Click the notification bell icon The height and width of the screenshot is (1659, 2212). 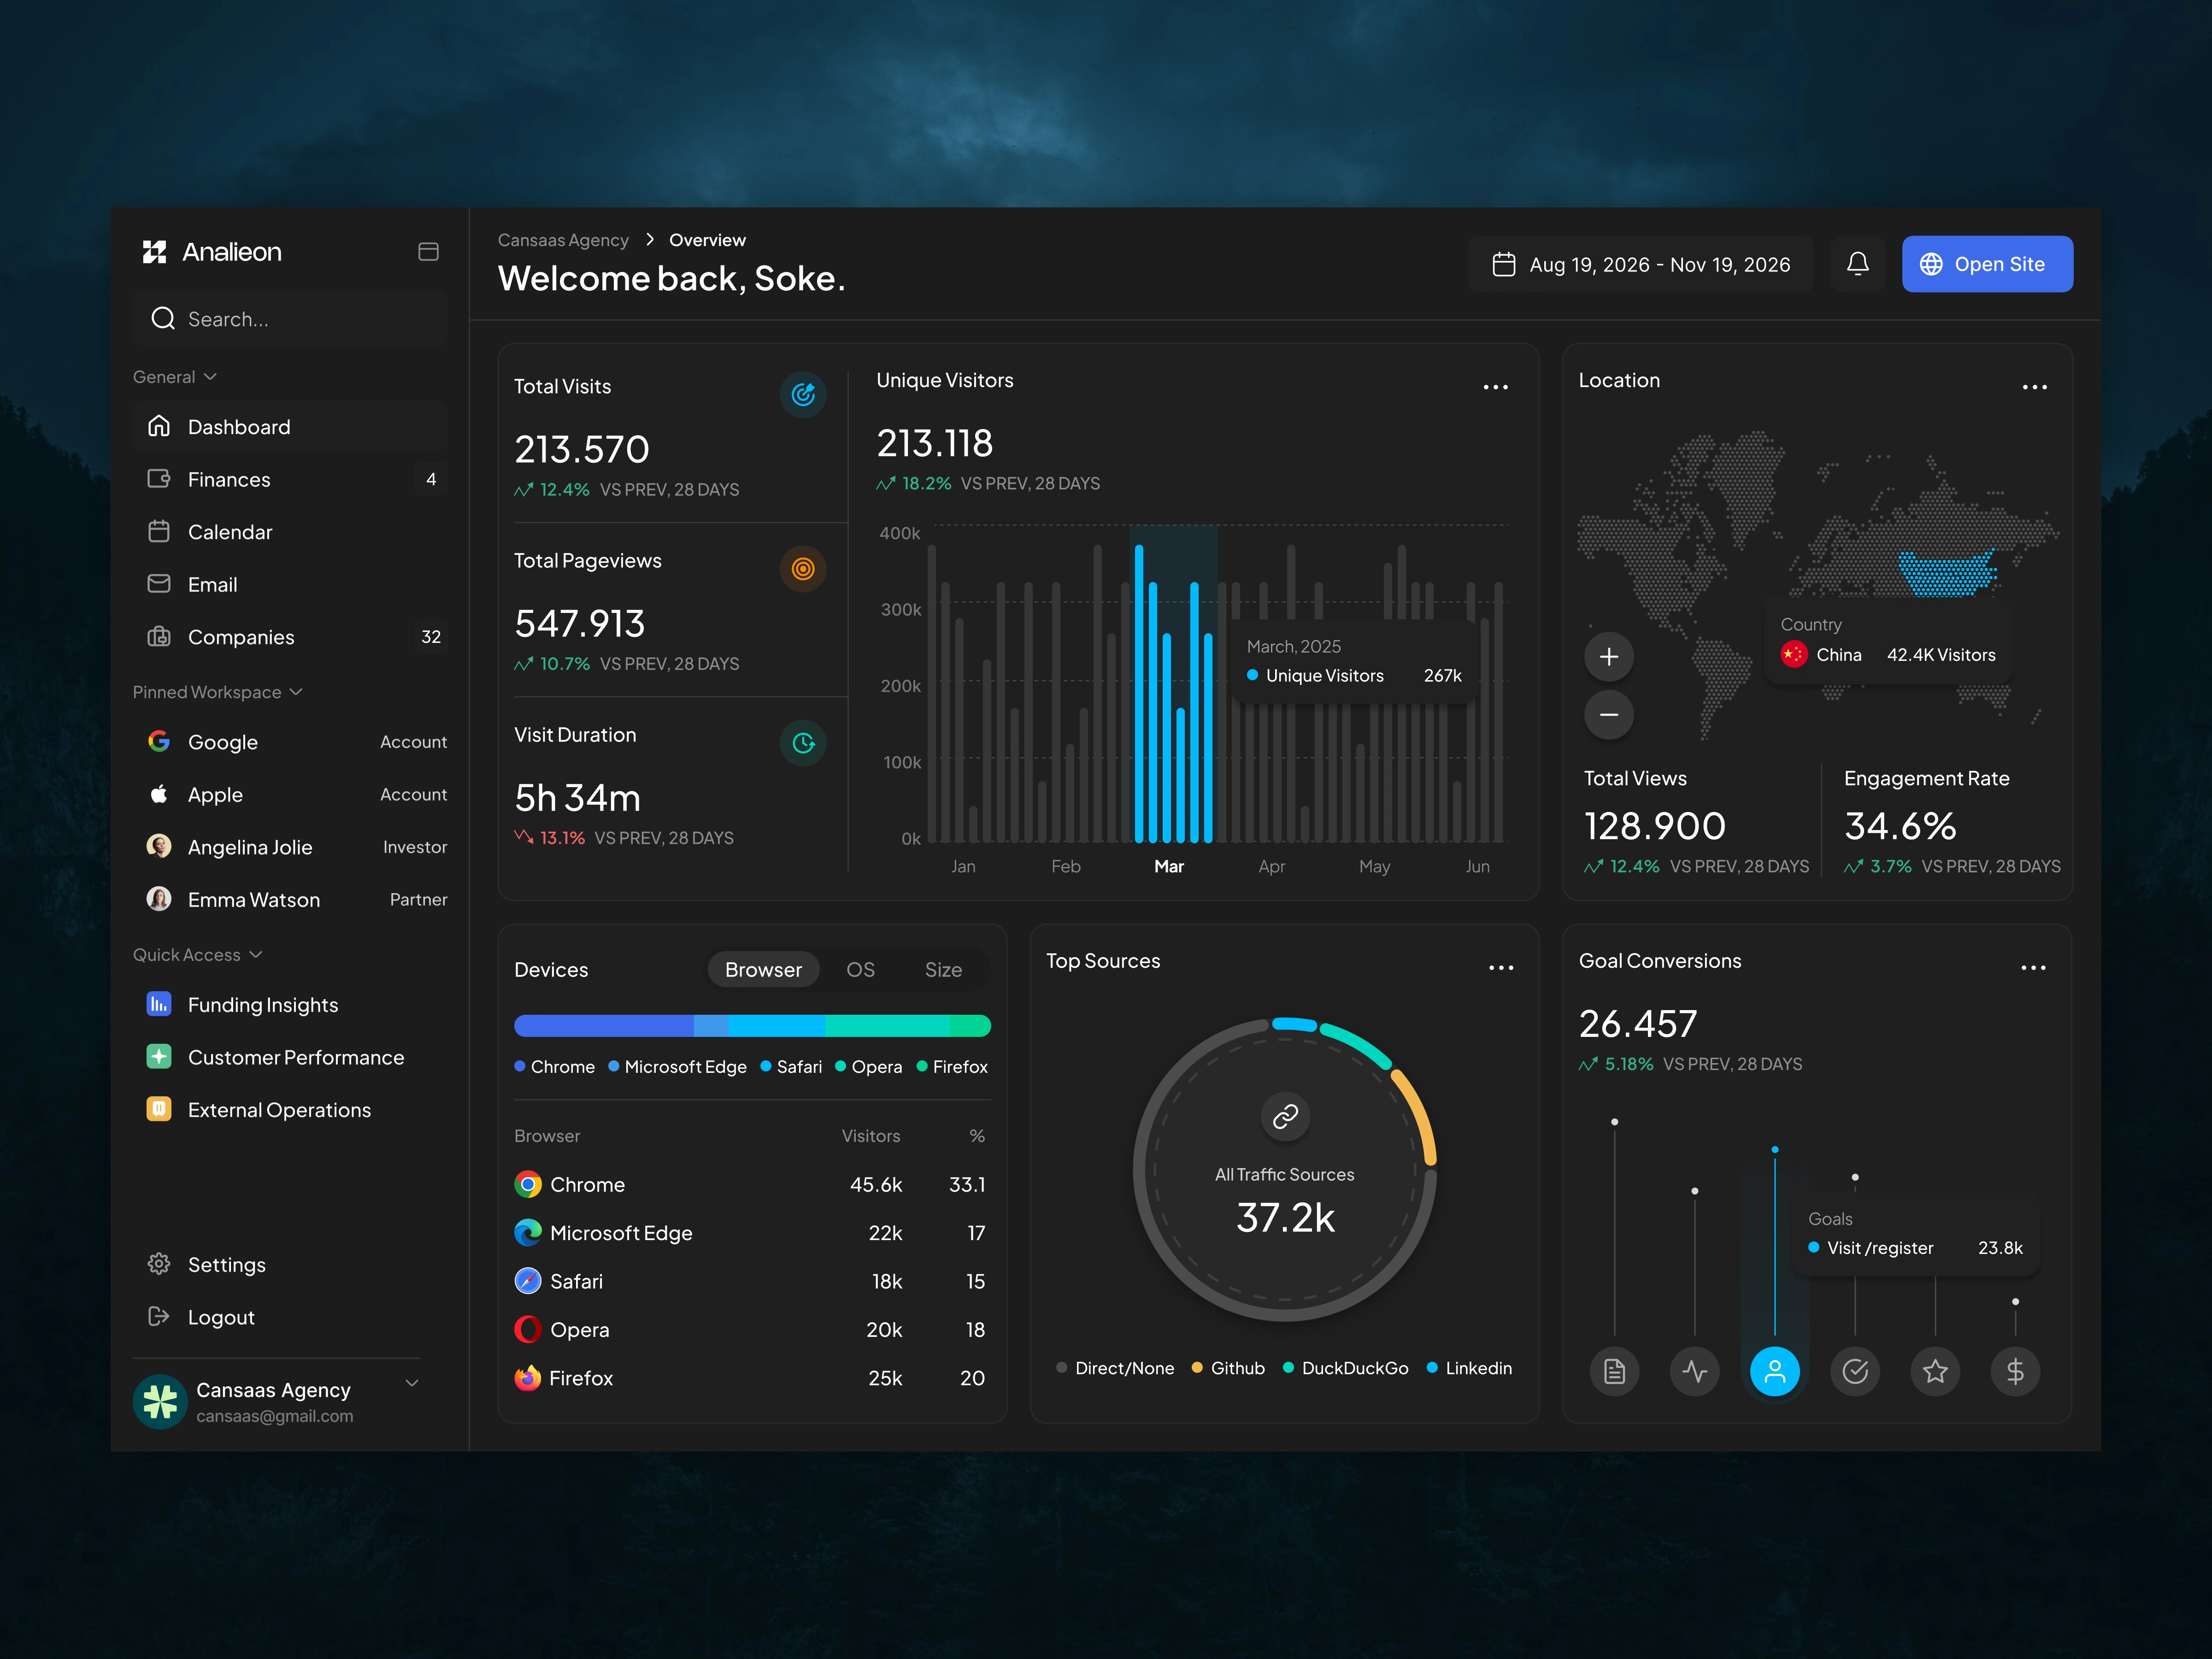1857,264
